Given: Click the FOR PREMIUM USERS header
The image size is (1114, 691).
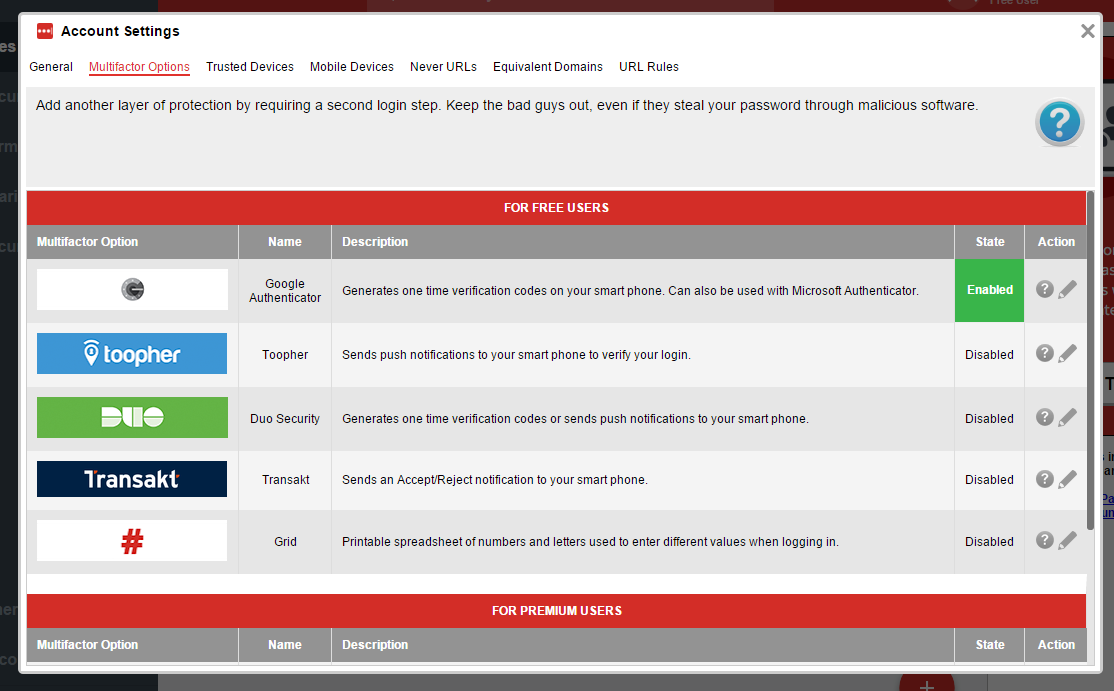Looking at the screenshot, I should pos(556,610).
